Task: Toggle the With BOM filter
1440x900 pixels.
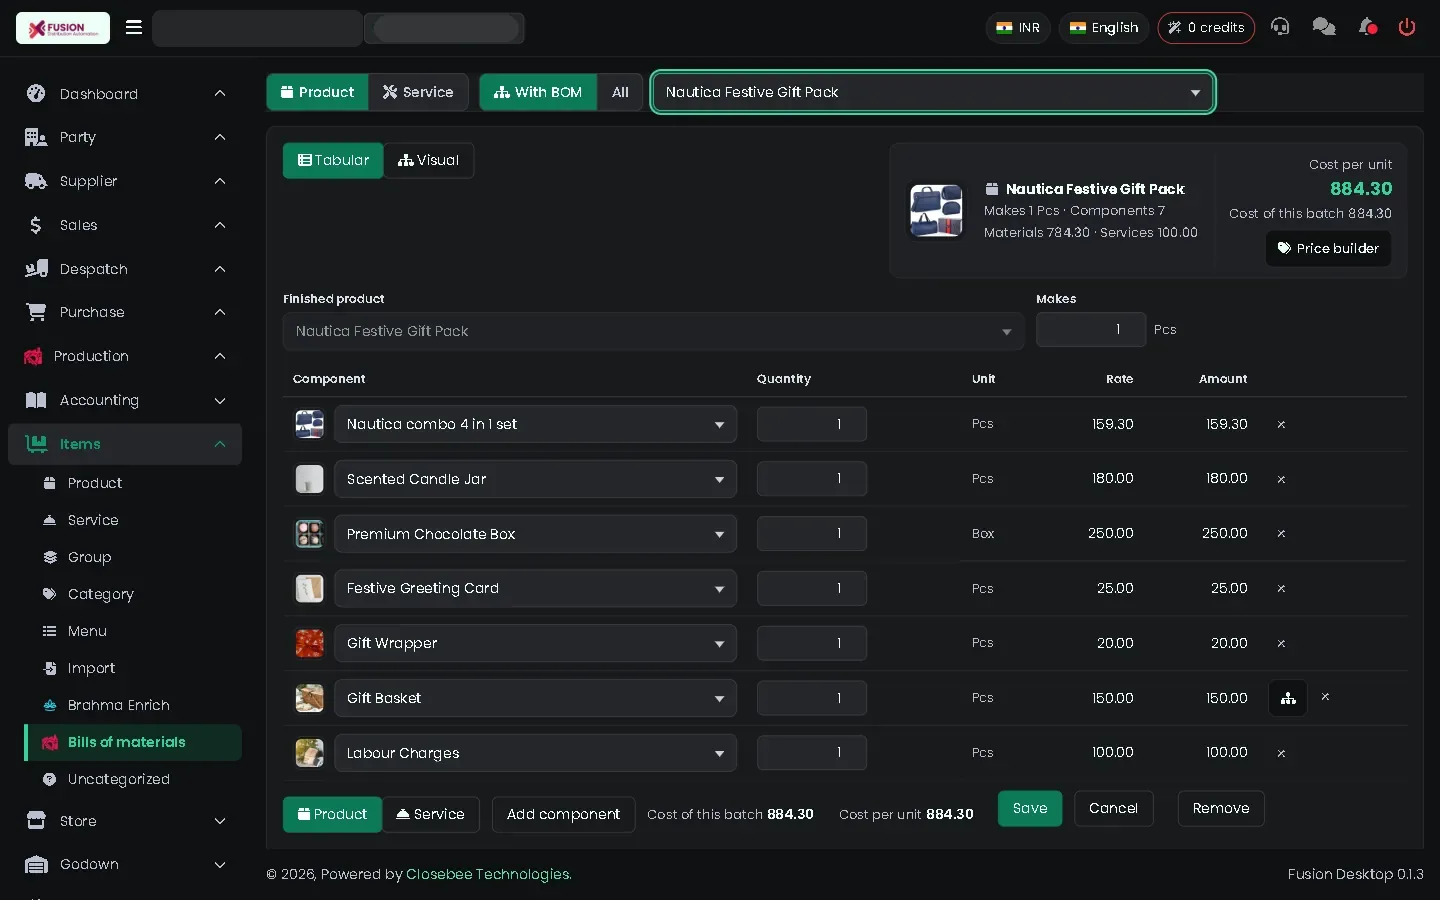Action: click(x=538, y=92)
